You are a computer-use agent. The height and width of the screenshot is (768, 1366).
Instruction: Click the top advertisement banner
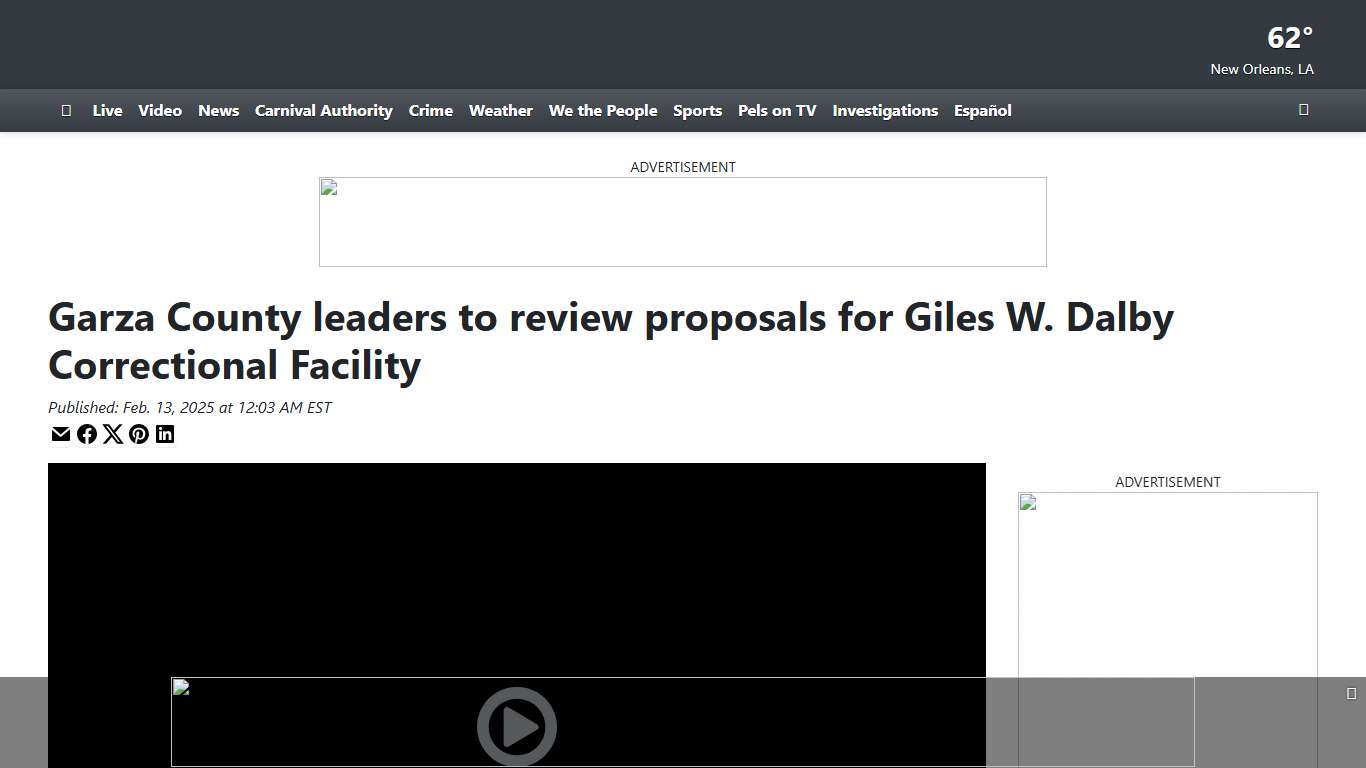click(683, 222)
